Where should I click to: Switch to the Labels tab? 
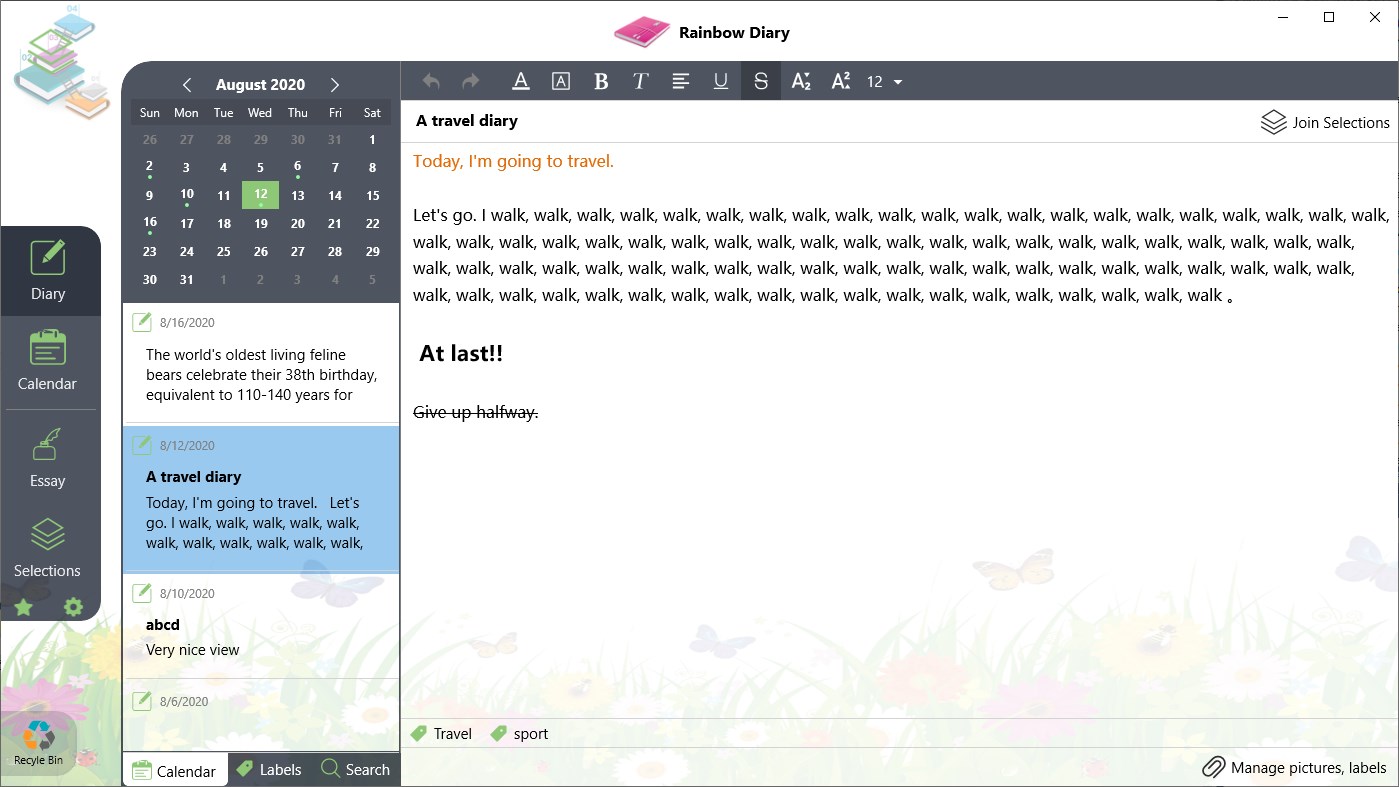pos(268,769)
